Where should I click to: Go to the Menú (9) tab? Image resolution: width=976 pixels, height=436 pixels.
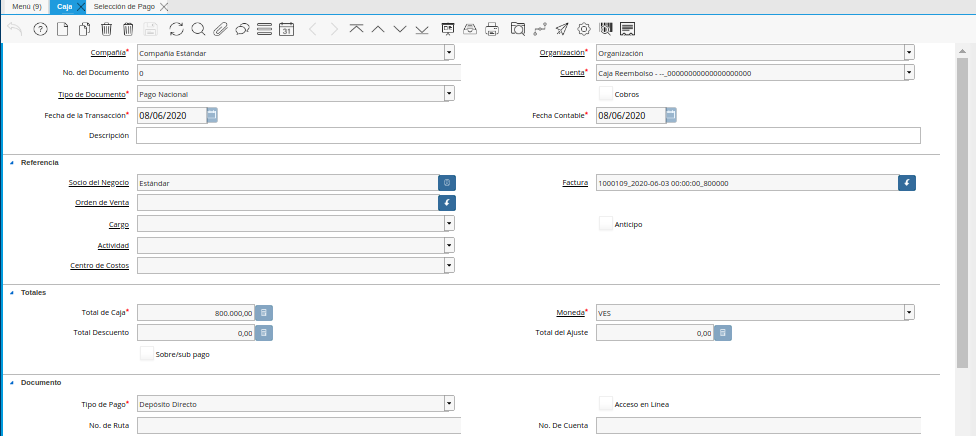click(26, 7)
